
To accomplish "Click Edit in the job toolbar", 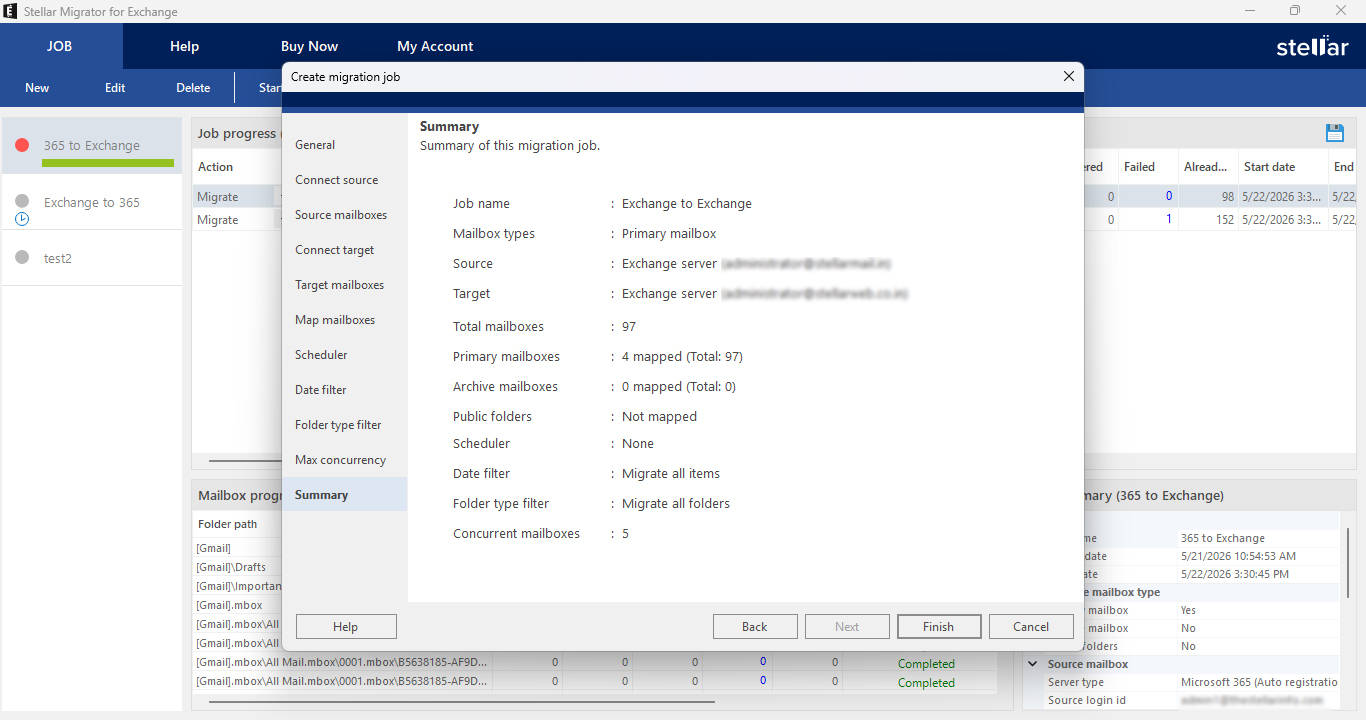I will 115,88.
